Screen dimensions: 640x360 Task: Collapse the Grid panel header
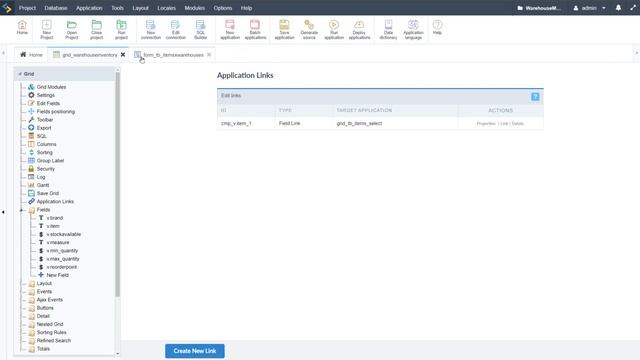coord(20,74)
